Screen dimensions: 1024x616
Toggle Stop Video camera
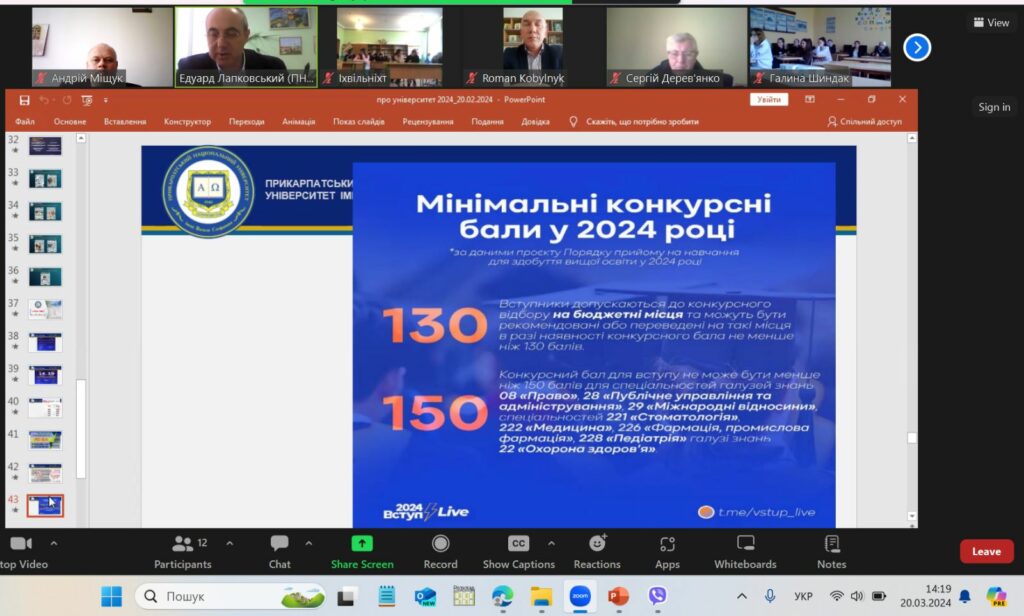tap(20, 544)
